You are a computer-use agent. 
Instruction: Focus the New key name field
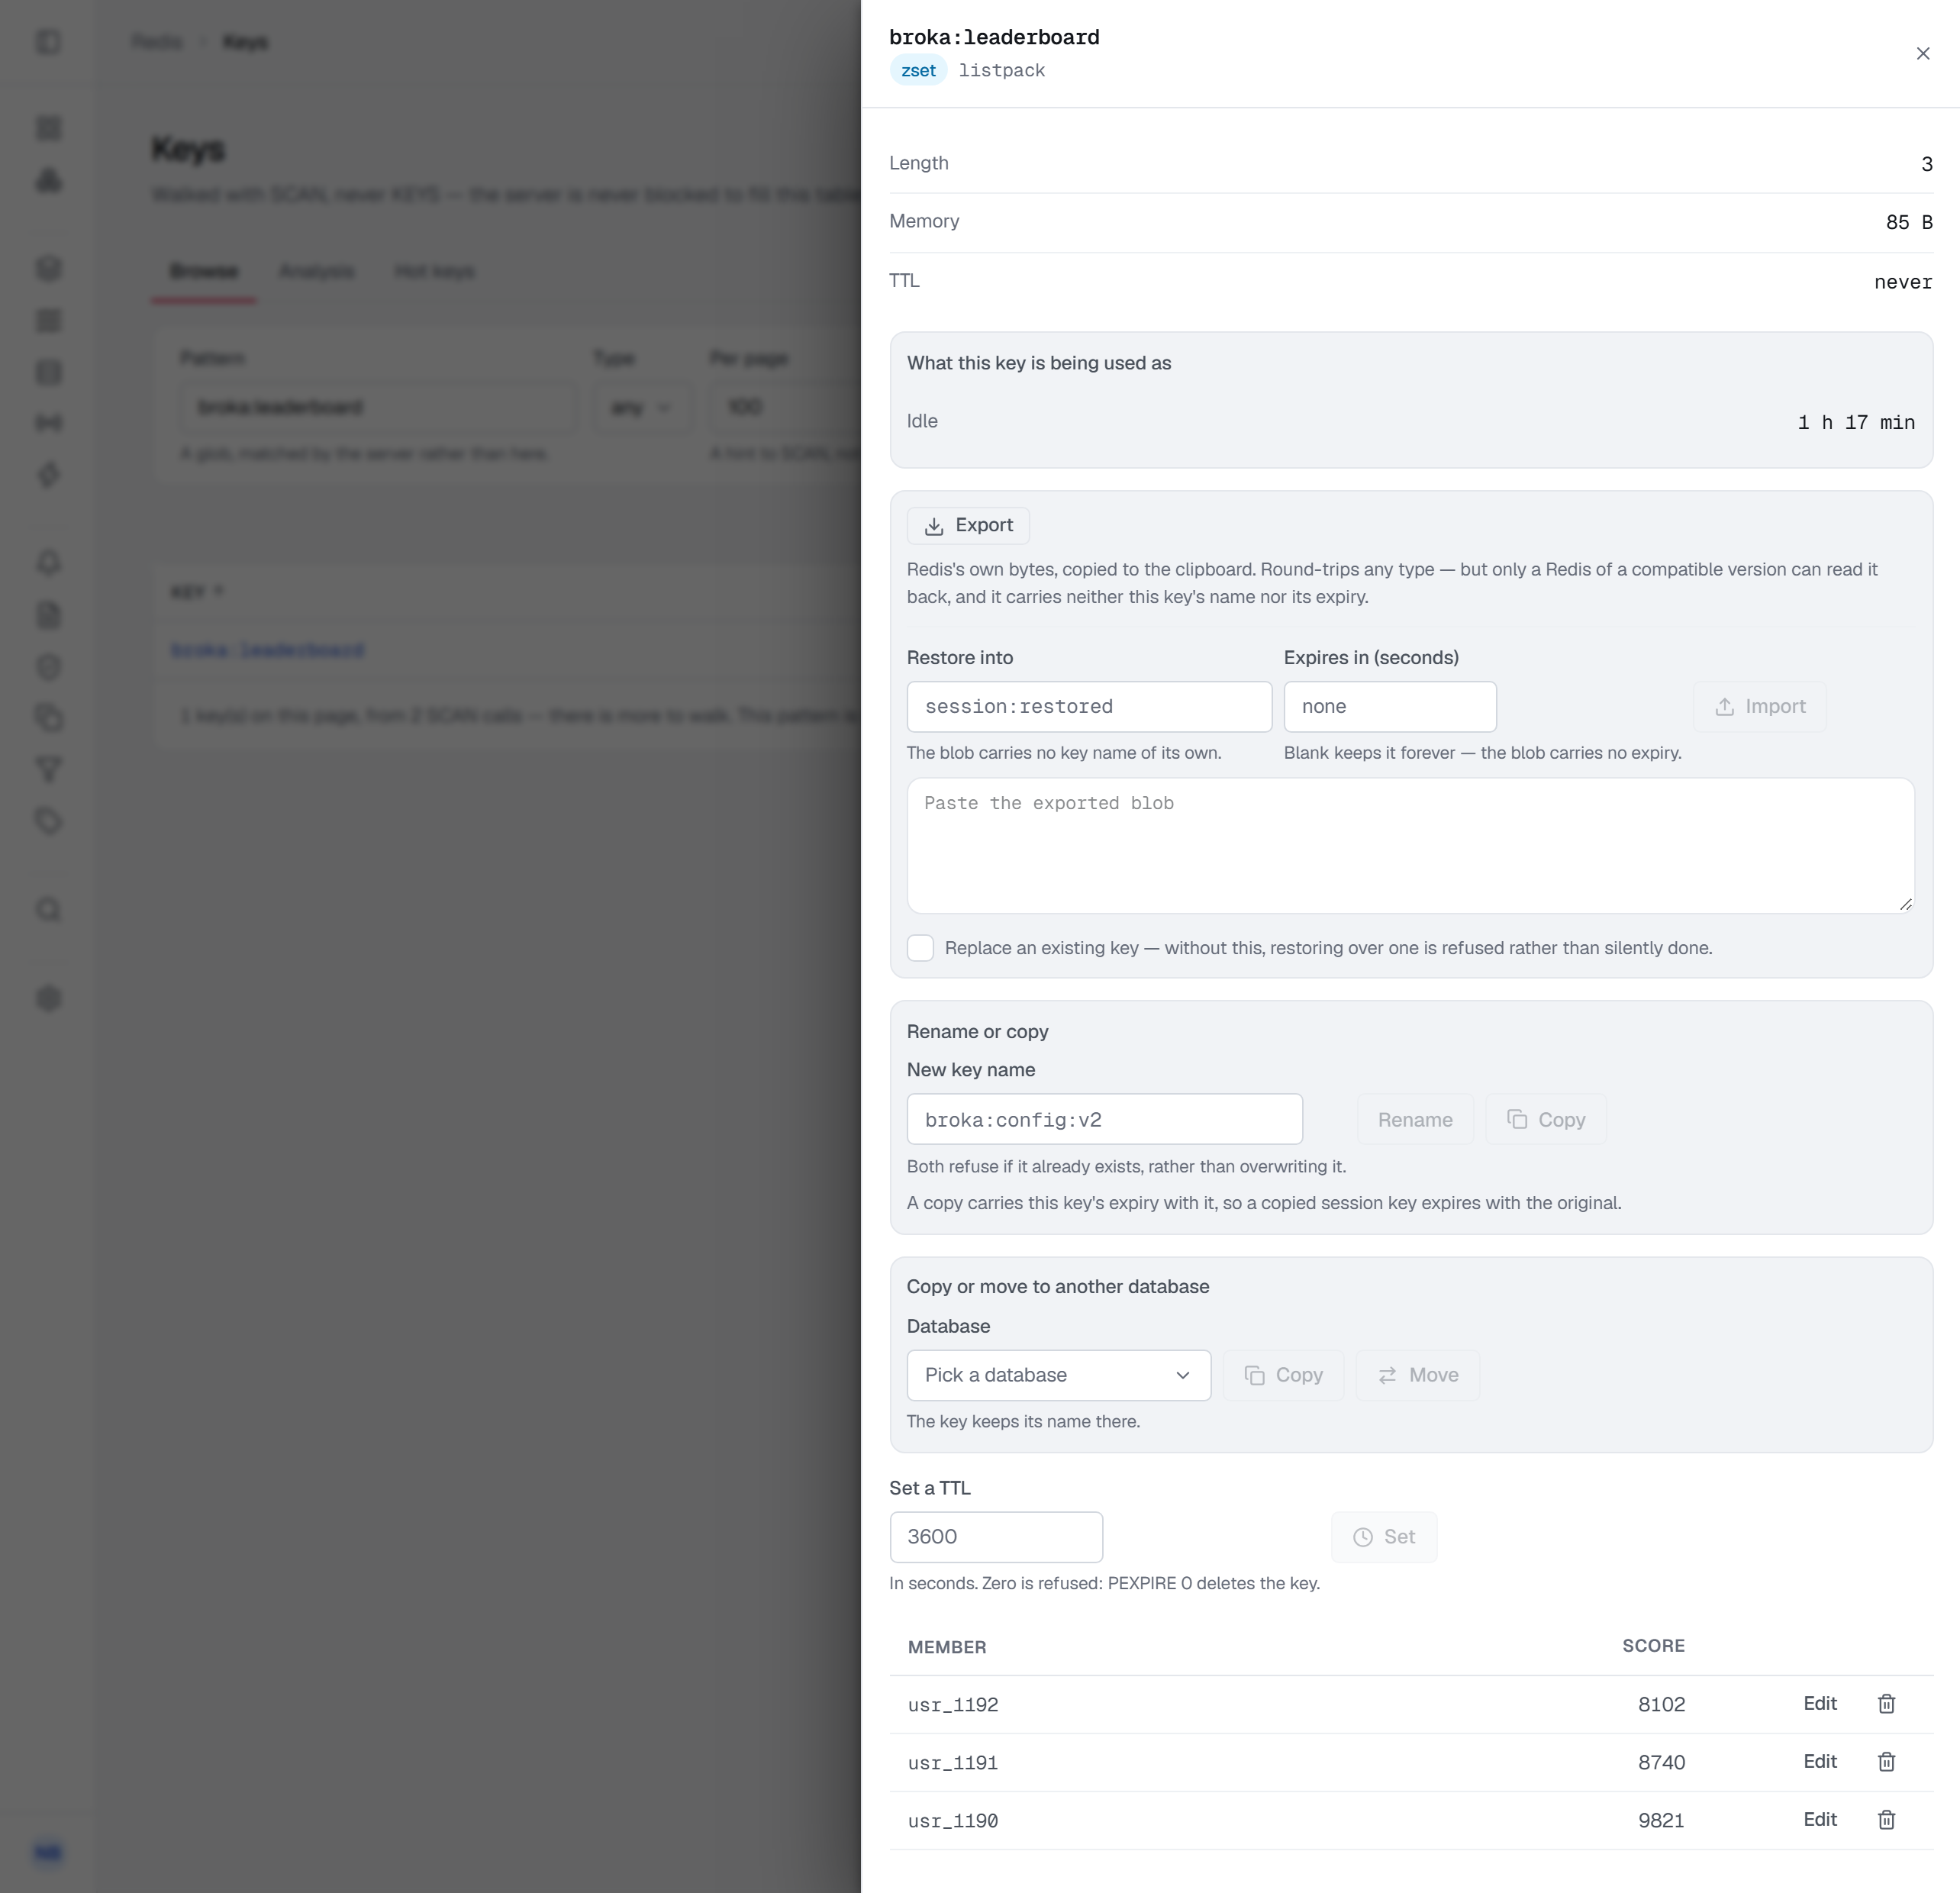(x=1104, y=1119)
